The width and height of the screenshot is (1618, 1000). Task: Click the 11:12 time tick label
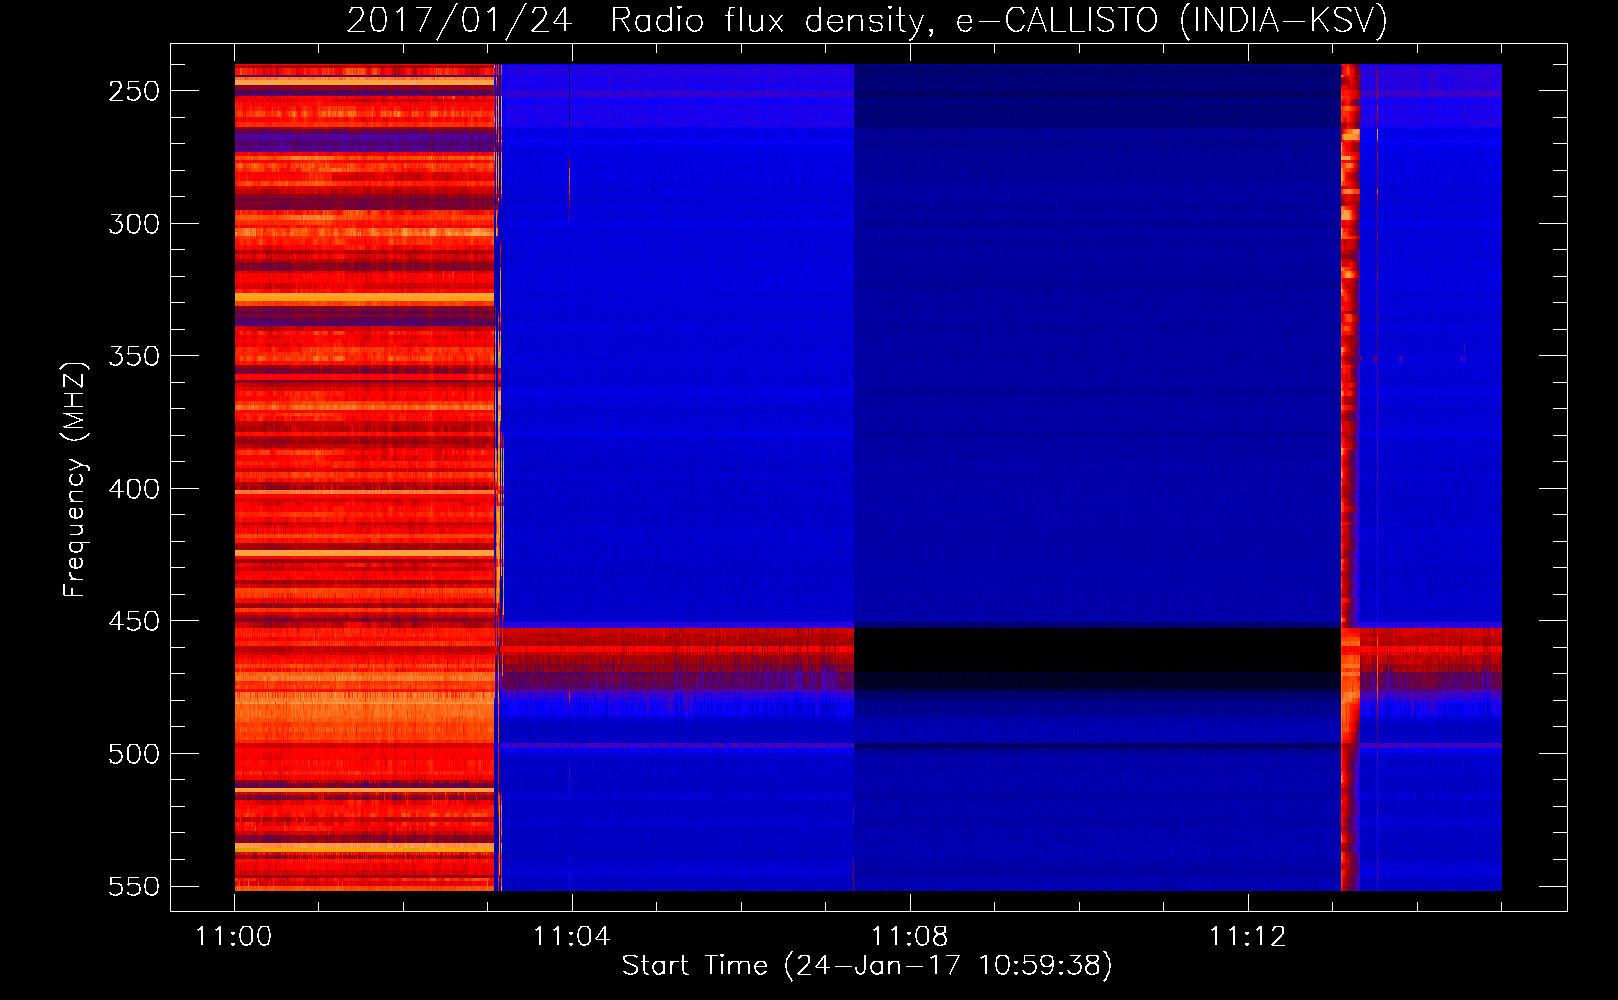click(x=1247, y=937)
